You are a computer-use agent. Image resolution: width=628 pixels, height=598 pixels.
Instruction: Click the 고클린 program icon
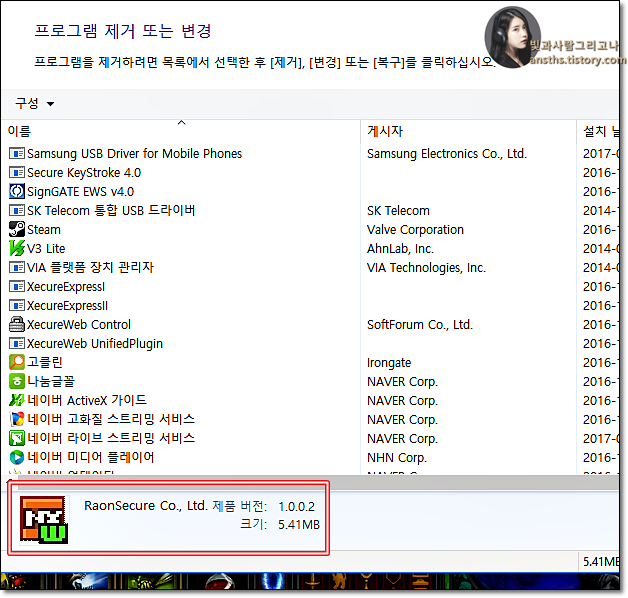(x=17, y=362)
